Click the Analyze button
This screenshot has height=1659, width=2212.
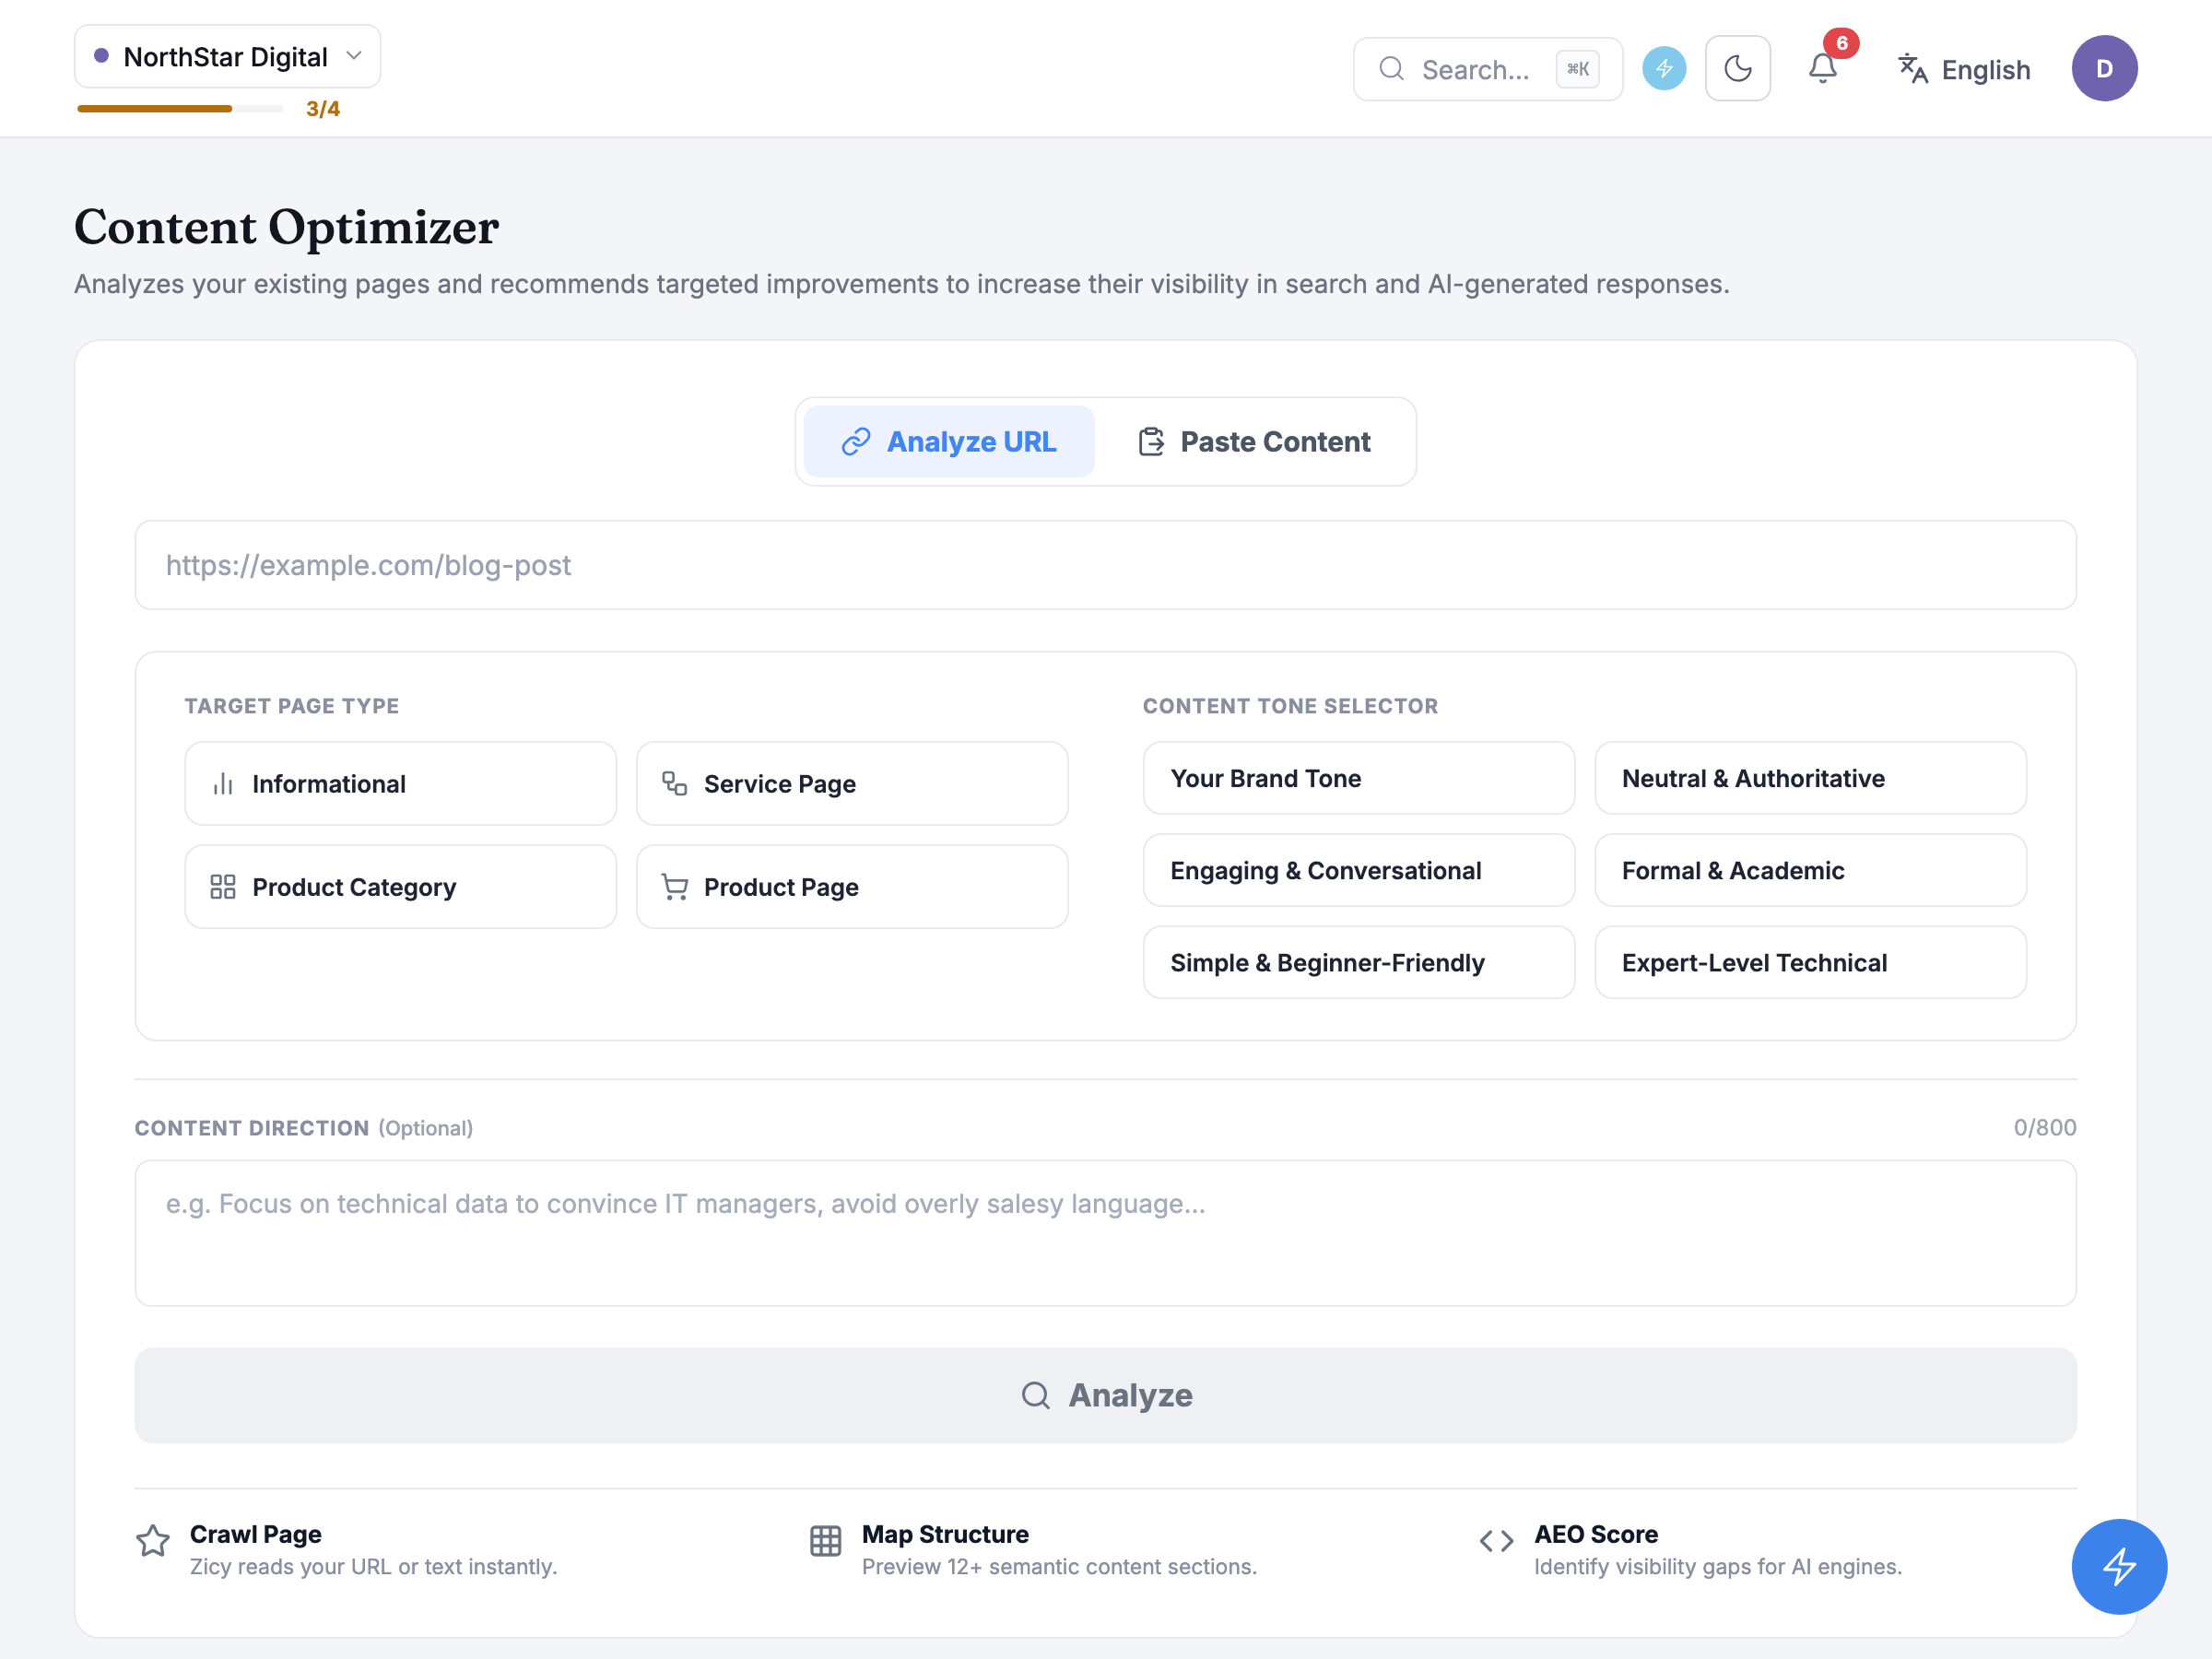coord(1105,1396)
